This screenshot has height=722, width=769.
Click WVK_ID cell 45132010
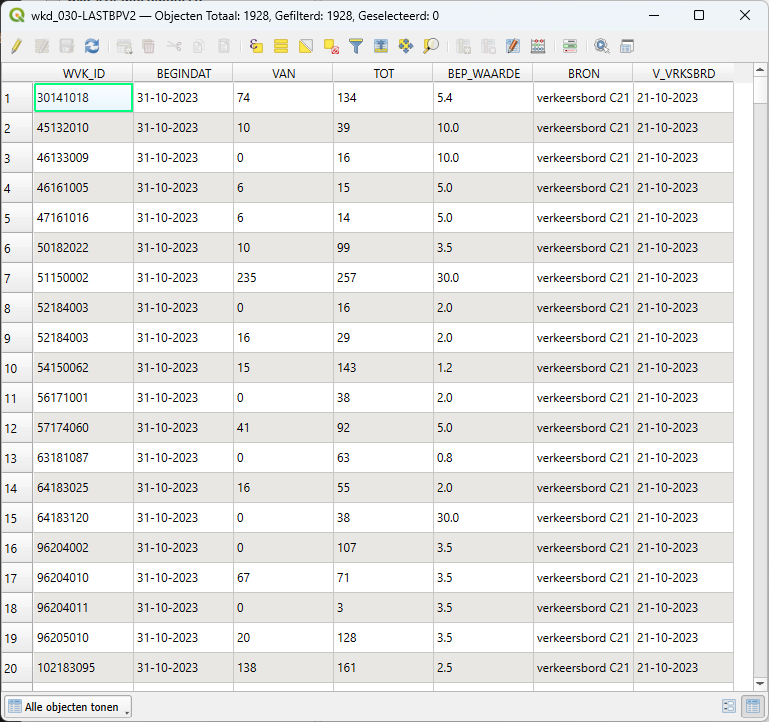click(83, 128)
